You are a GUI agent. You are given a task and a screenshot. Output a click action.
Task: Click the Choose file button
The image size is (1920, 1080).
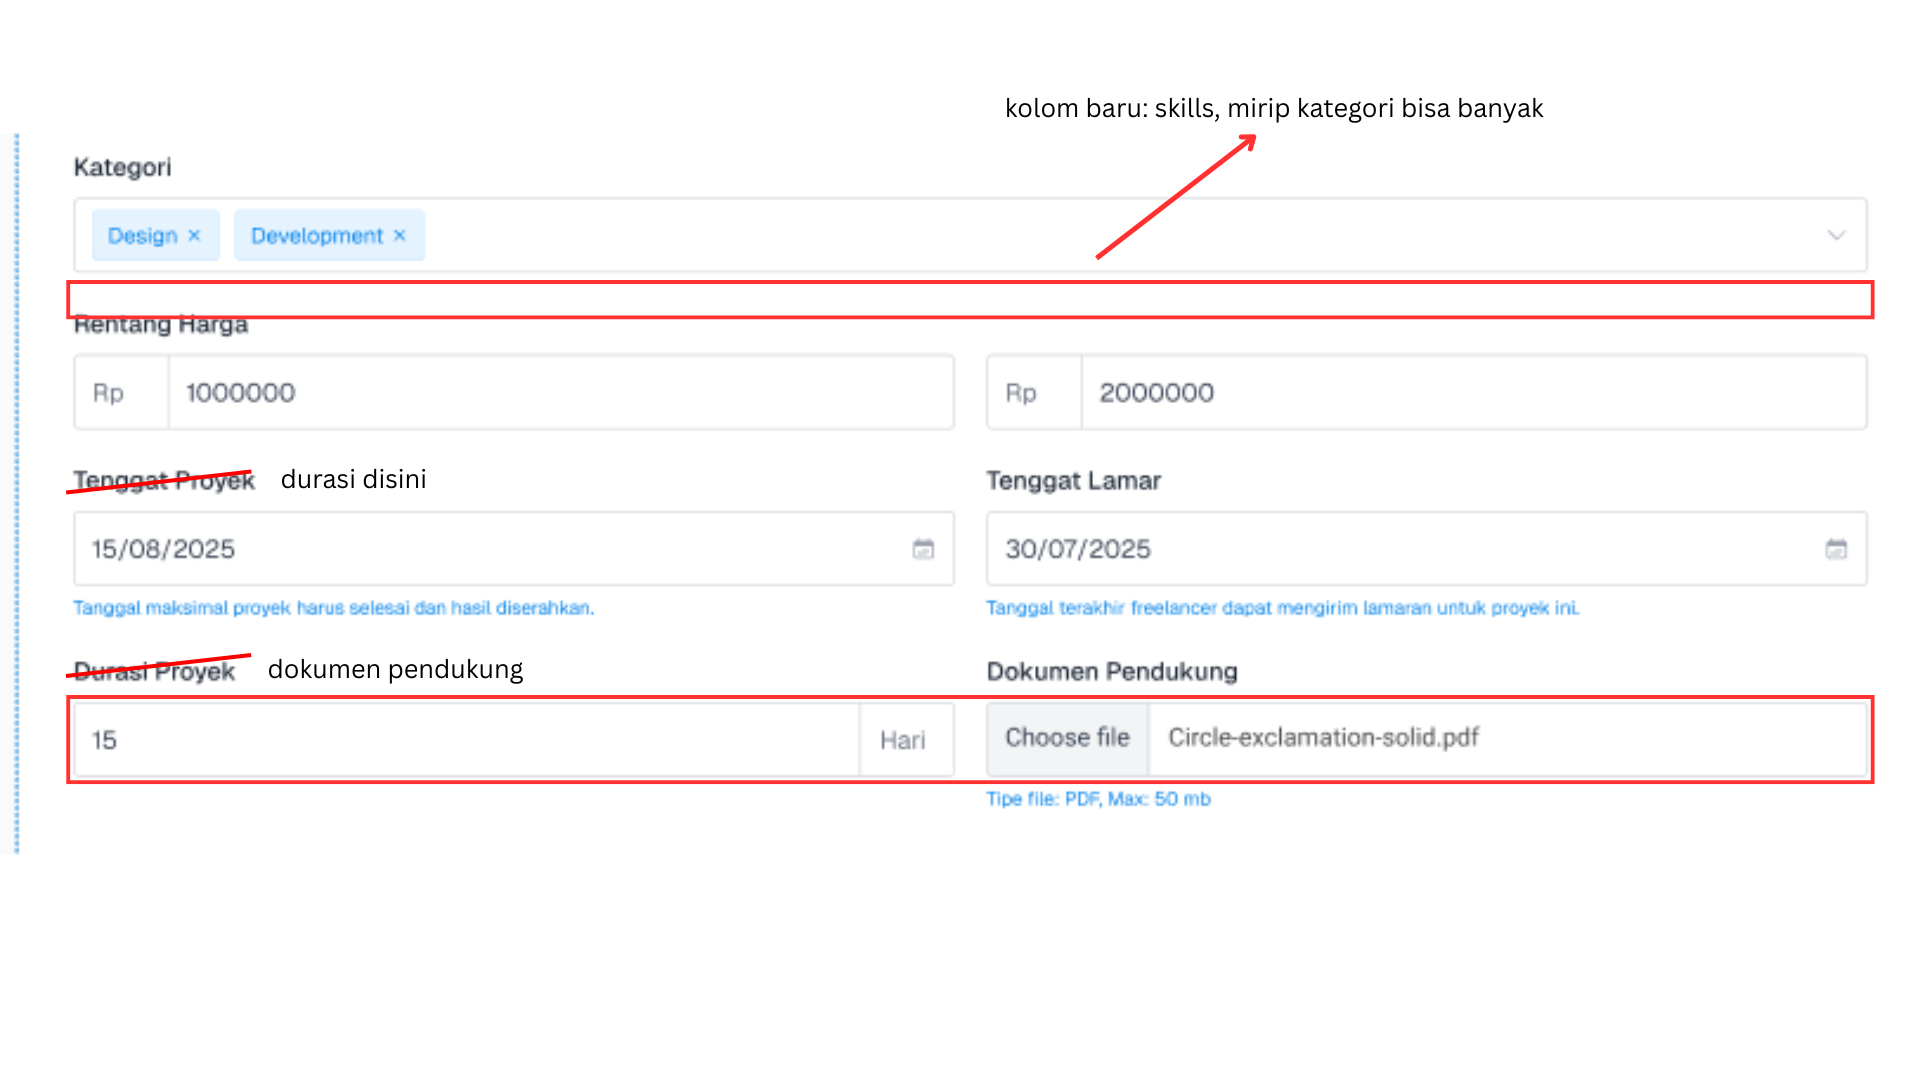1067,738
